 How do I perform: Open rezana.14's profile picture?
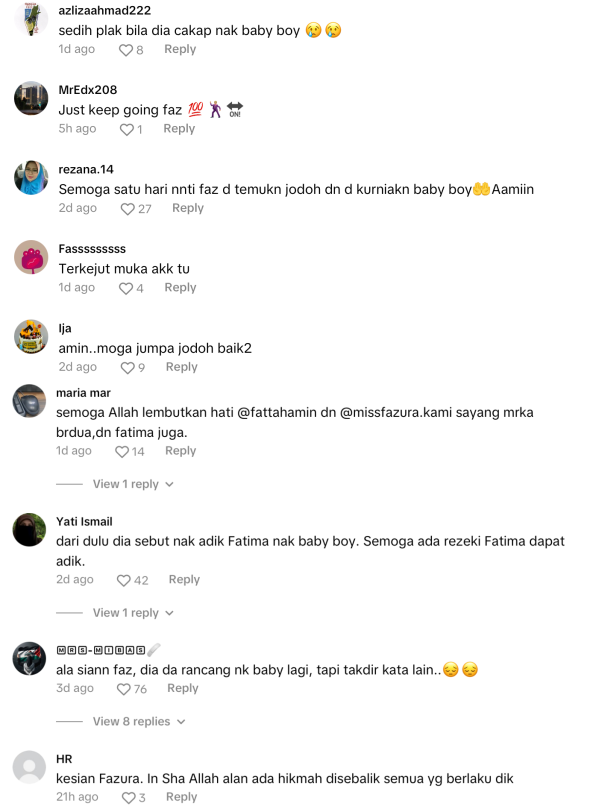tap(31, 177)
